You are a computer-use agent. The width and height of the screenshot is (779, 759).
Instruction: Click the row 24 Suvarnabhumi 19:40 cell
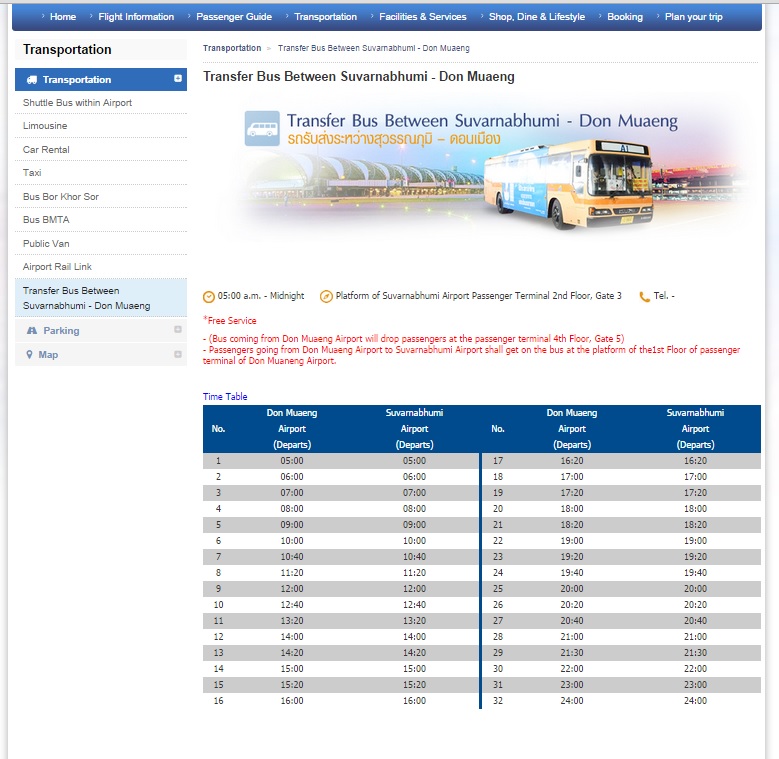[x=695, y=572]
